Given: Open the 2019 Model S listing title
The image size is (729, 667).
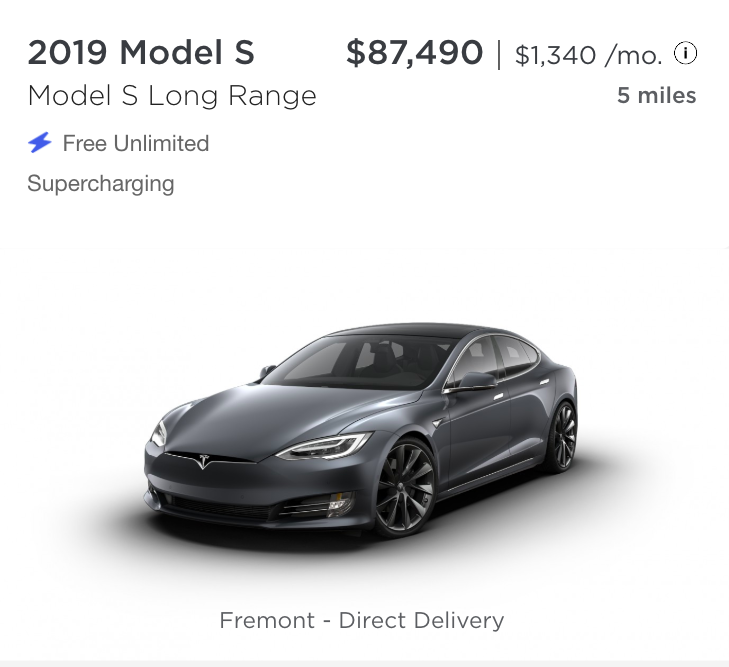Looking at the screenshot, I should click(x=141, y=52).
